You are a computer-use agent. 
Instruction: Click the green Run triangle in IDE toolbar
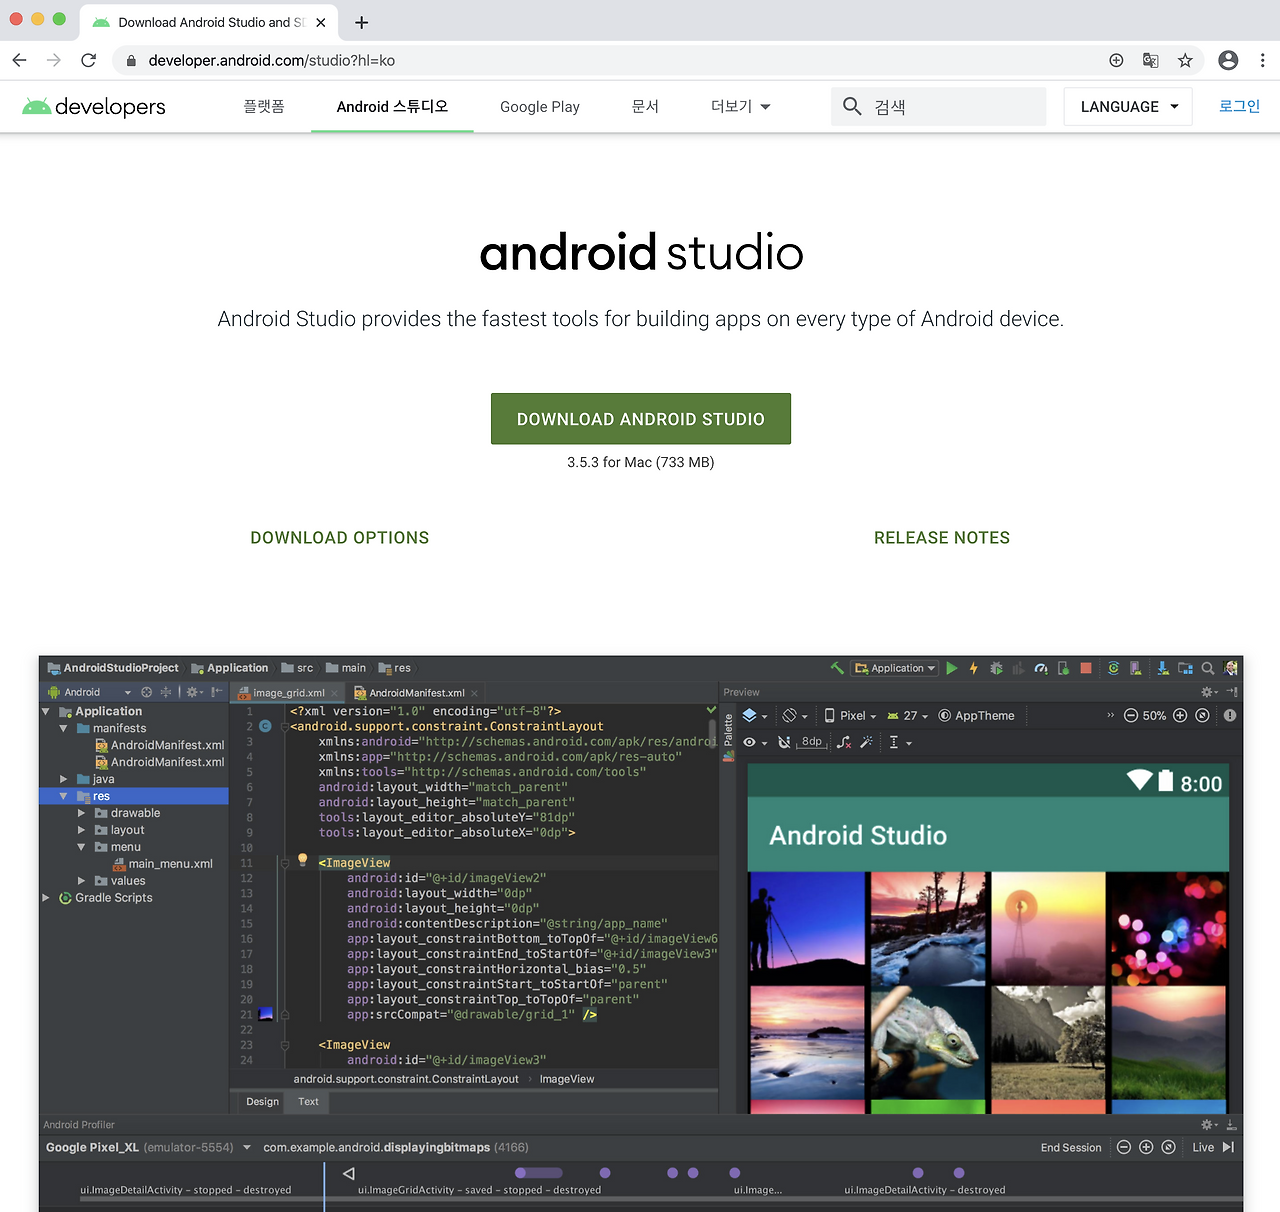(x=952, y=668)
